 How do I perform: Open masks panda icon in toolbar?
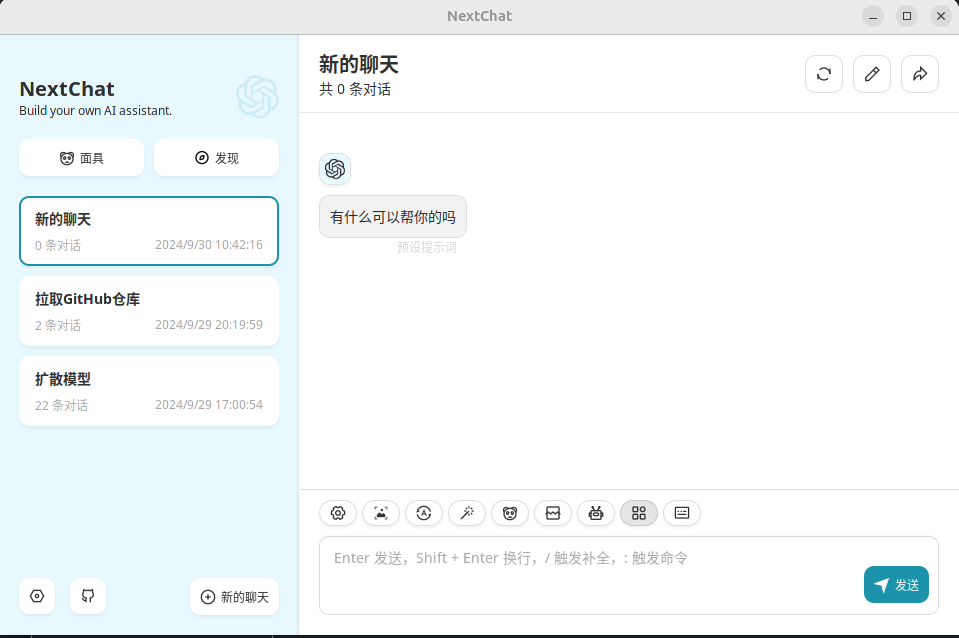click(510, 513)
